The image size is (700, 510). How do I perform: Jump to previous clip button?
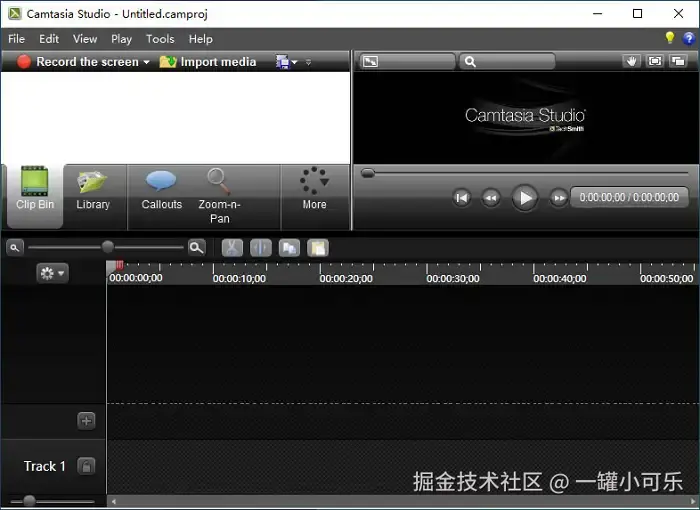(x=462, y=197)
